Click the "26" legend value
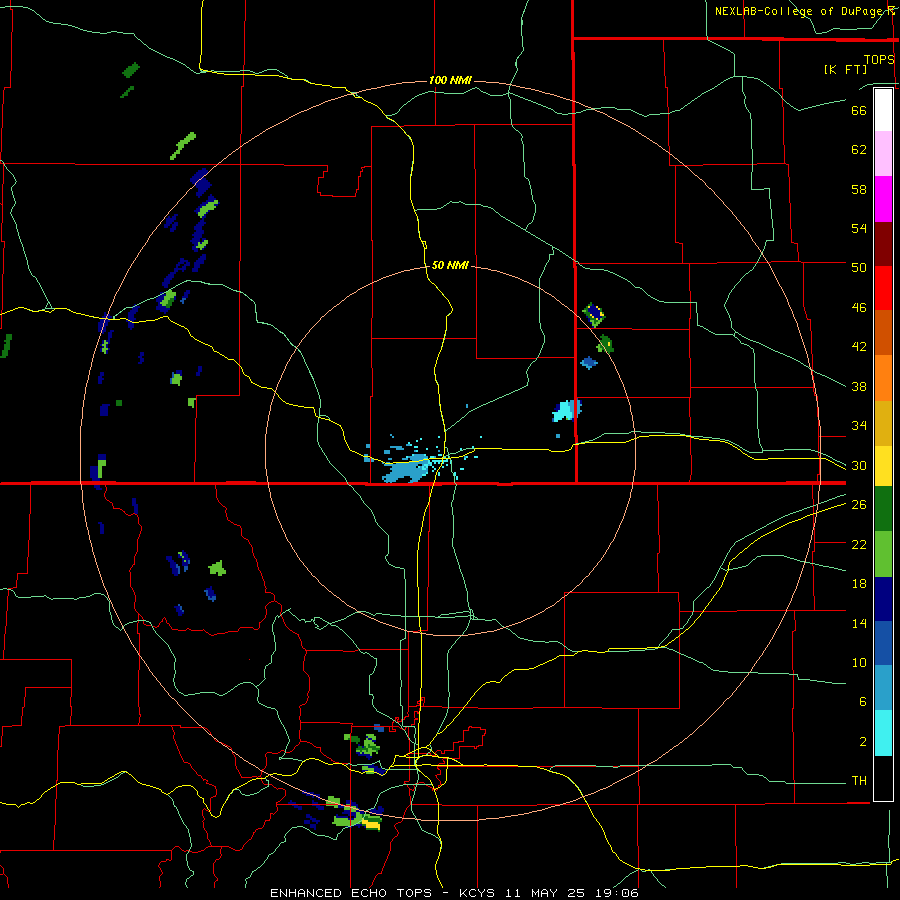 859,505
